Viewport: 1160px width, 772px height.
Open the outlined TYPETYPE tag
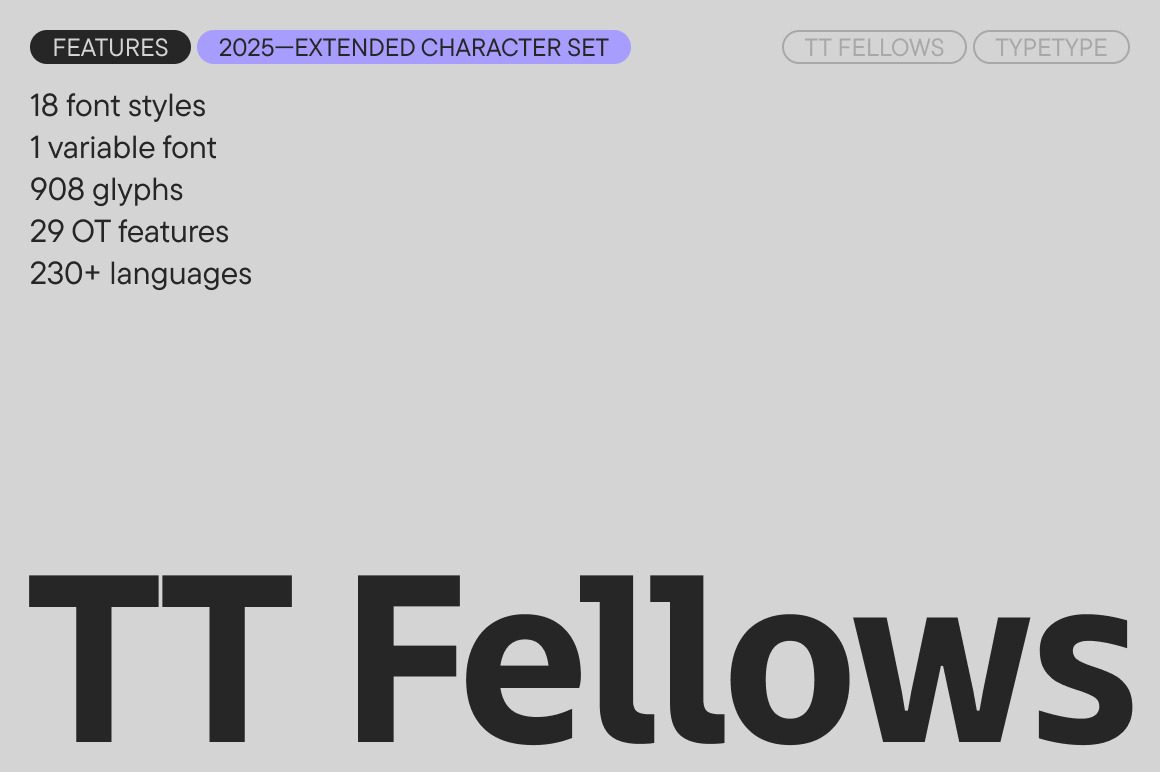point(1051,48)
